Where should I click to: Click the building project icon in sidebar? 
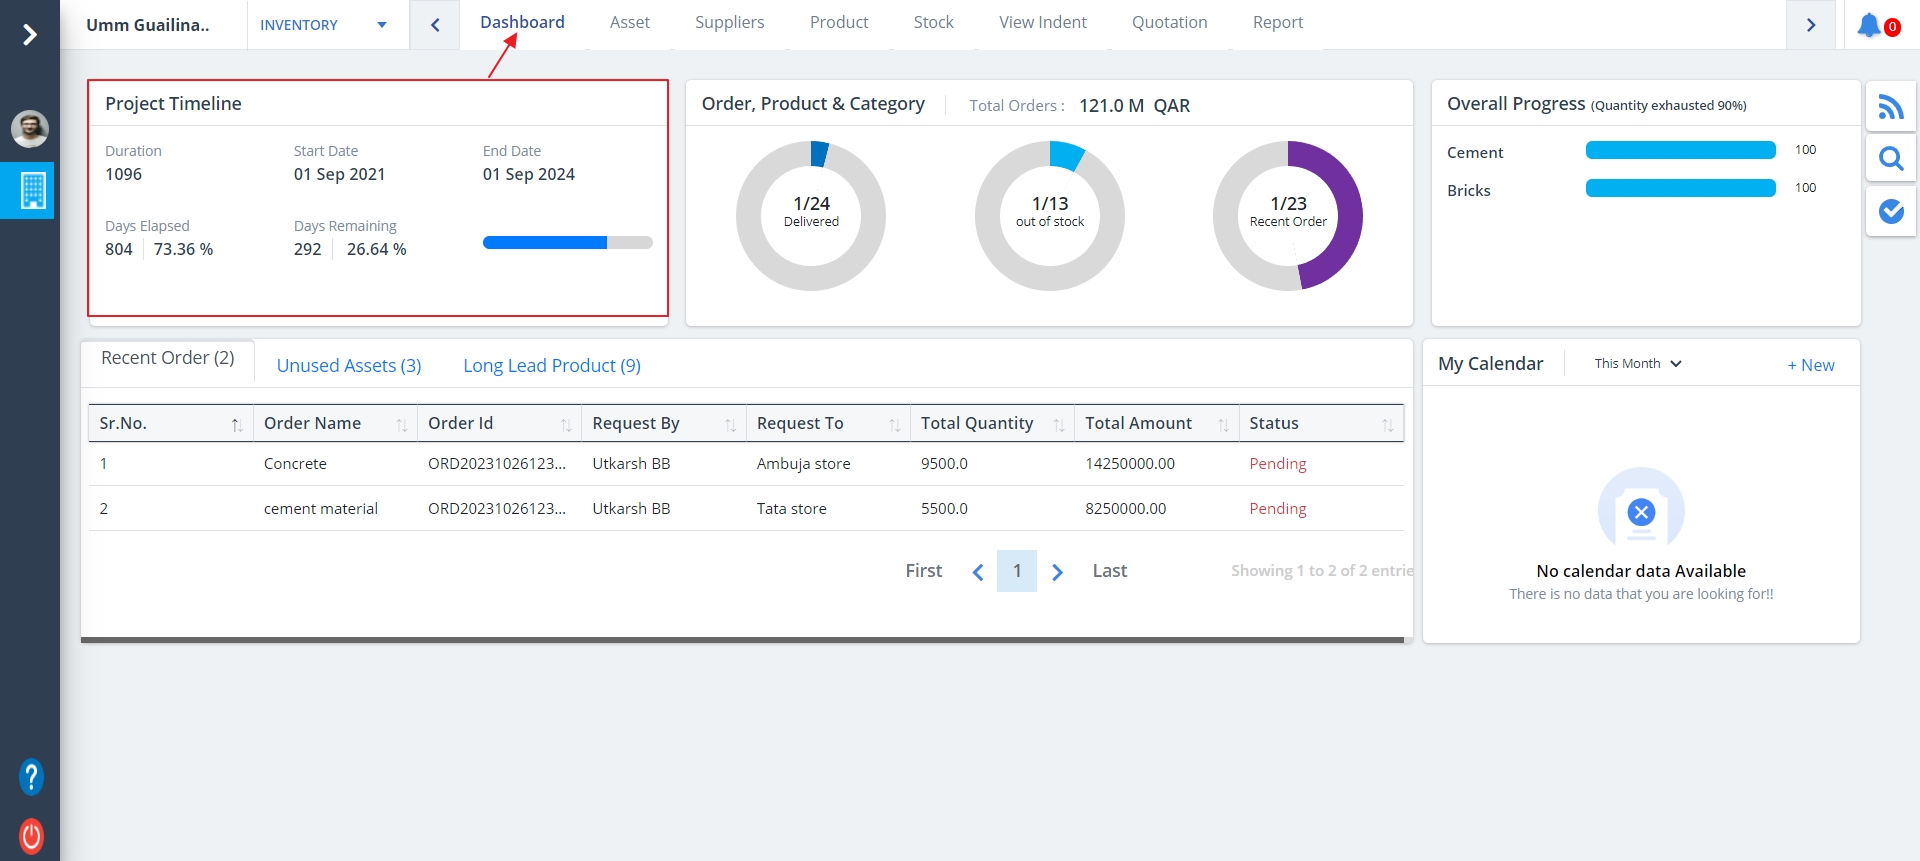pos(32,190)
